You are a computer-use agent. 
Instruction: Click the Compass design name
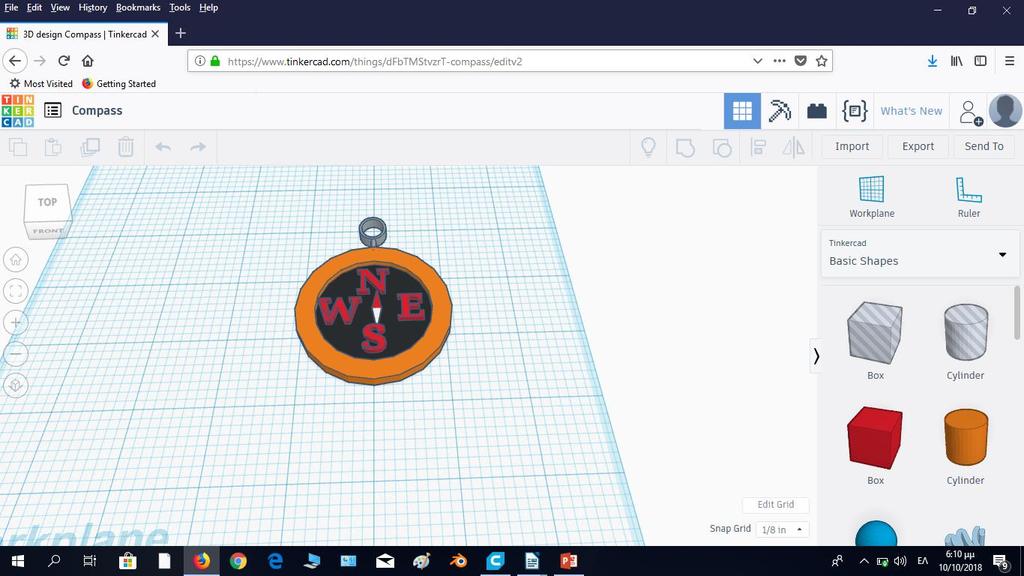(x=97, y=110)
